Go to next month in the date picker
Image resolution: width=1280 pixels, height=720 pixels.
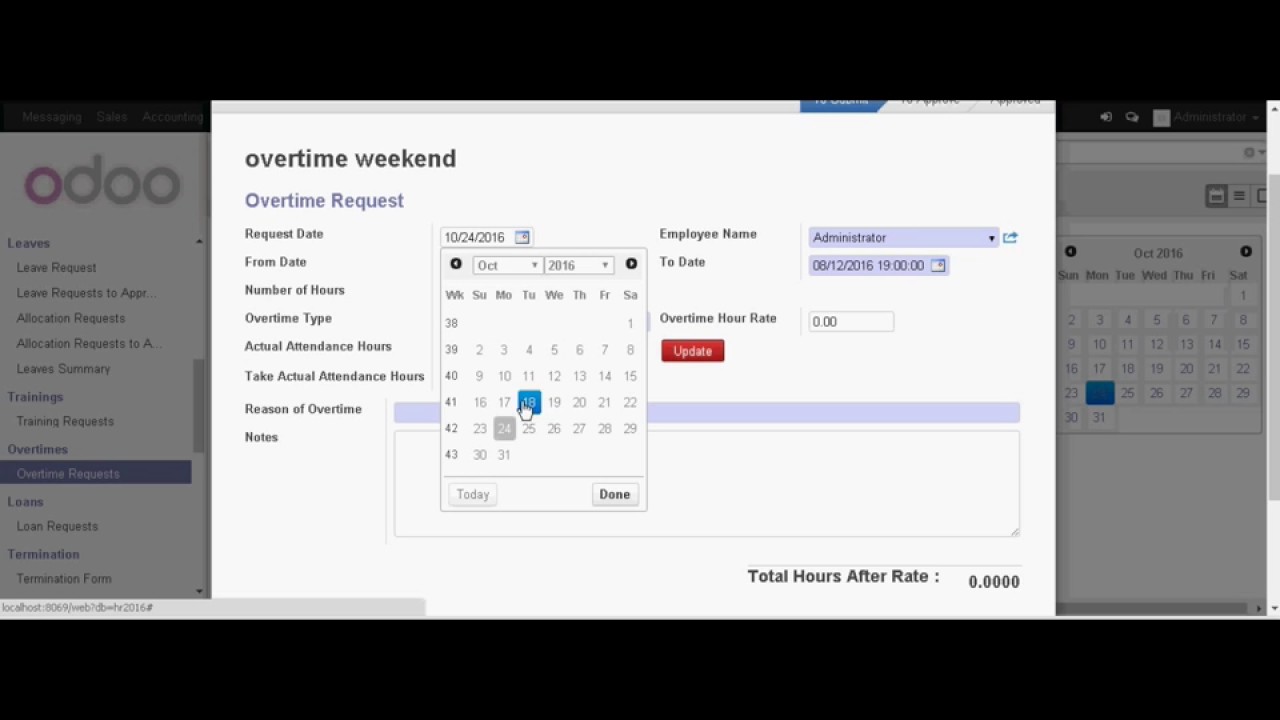click(631, 264)
